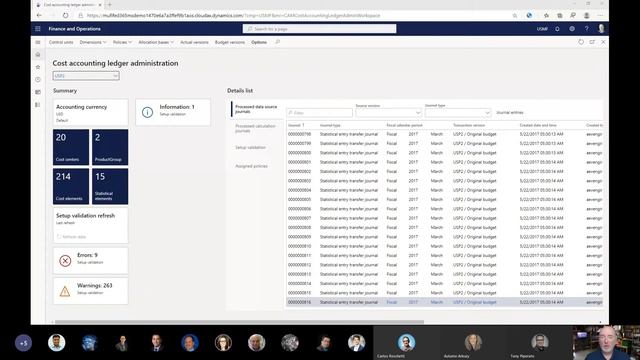Open Recent clock icon in sidebar
Image resolution: width=640 pixels, height=360 pixels.
click(38, 80)
